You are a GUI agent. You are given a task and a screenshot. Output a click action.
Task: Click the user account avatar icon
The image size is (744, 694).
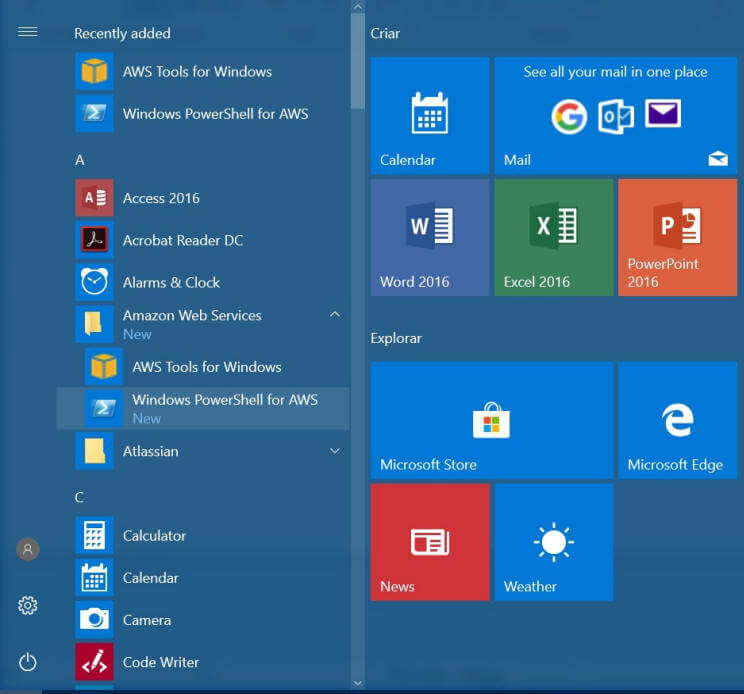pos(28,549)
